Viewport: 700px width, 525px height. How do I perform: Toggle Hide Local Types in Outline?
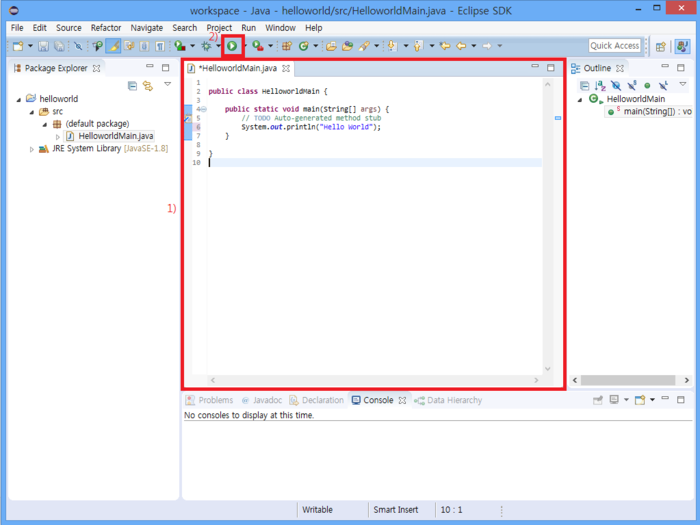coord(663,85)
